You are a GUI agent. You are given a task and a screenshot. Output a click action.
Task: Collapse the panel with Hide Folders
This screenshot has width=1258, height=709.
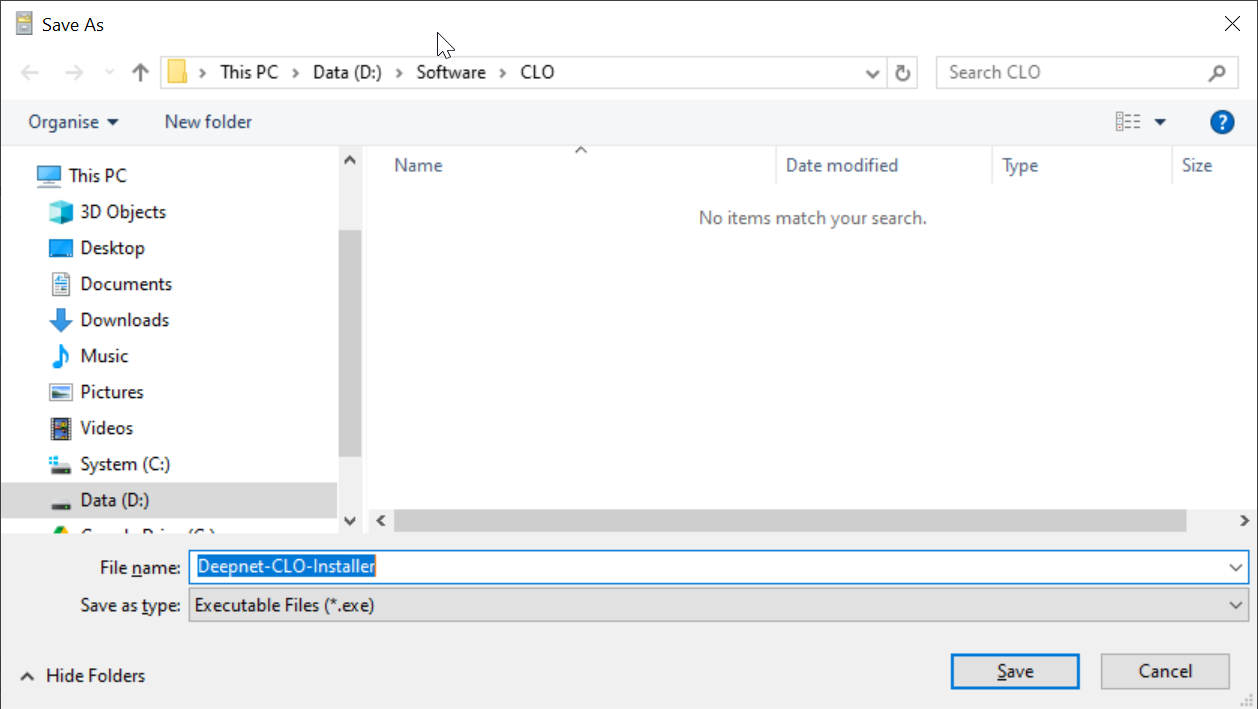[84, 676]
